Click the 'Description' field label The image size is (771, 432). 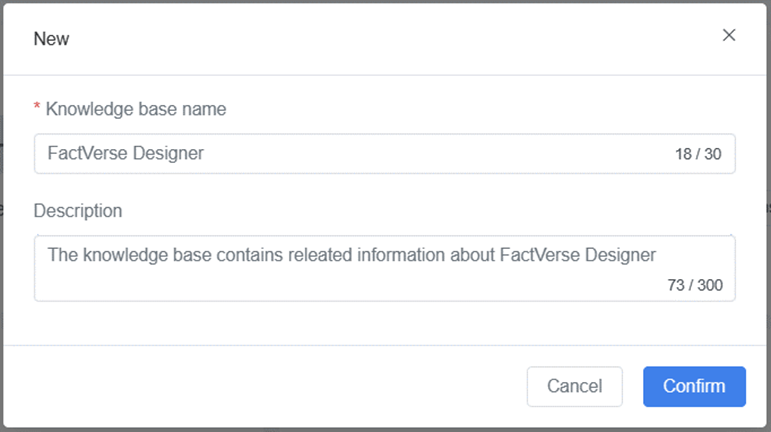[78, 211]
